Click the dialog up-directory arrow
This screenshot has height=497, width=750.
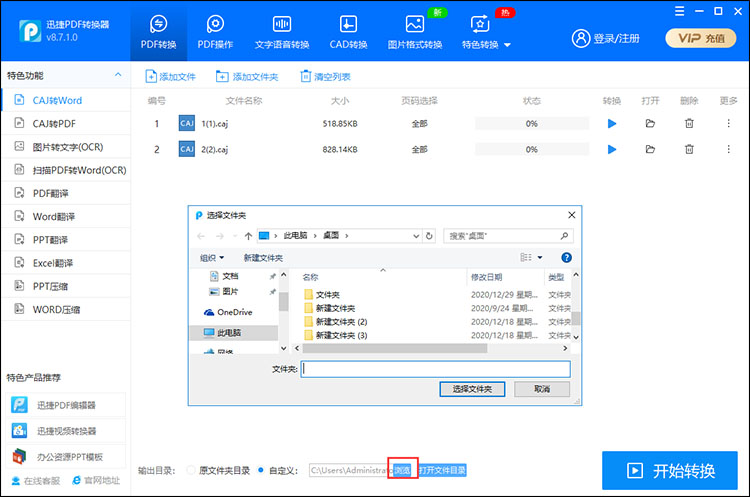click(x=248, y=236)
